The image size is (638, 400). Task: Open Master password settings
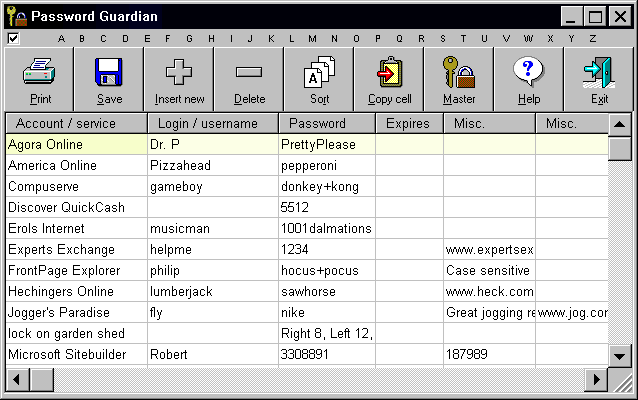pyautogui.click(x=459, y=79)
